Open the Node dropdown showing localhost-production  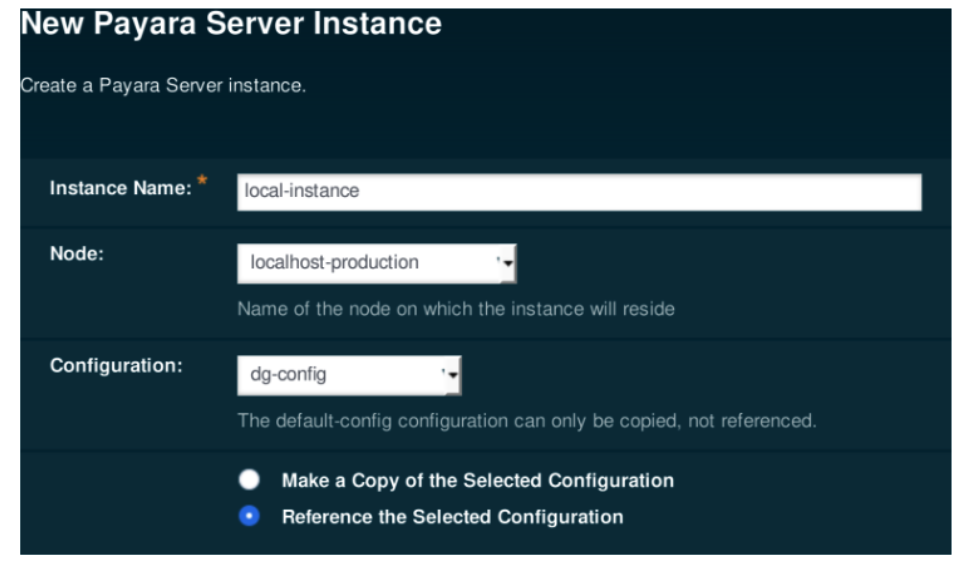[x=376, y=263]
